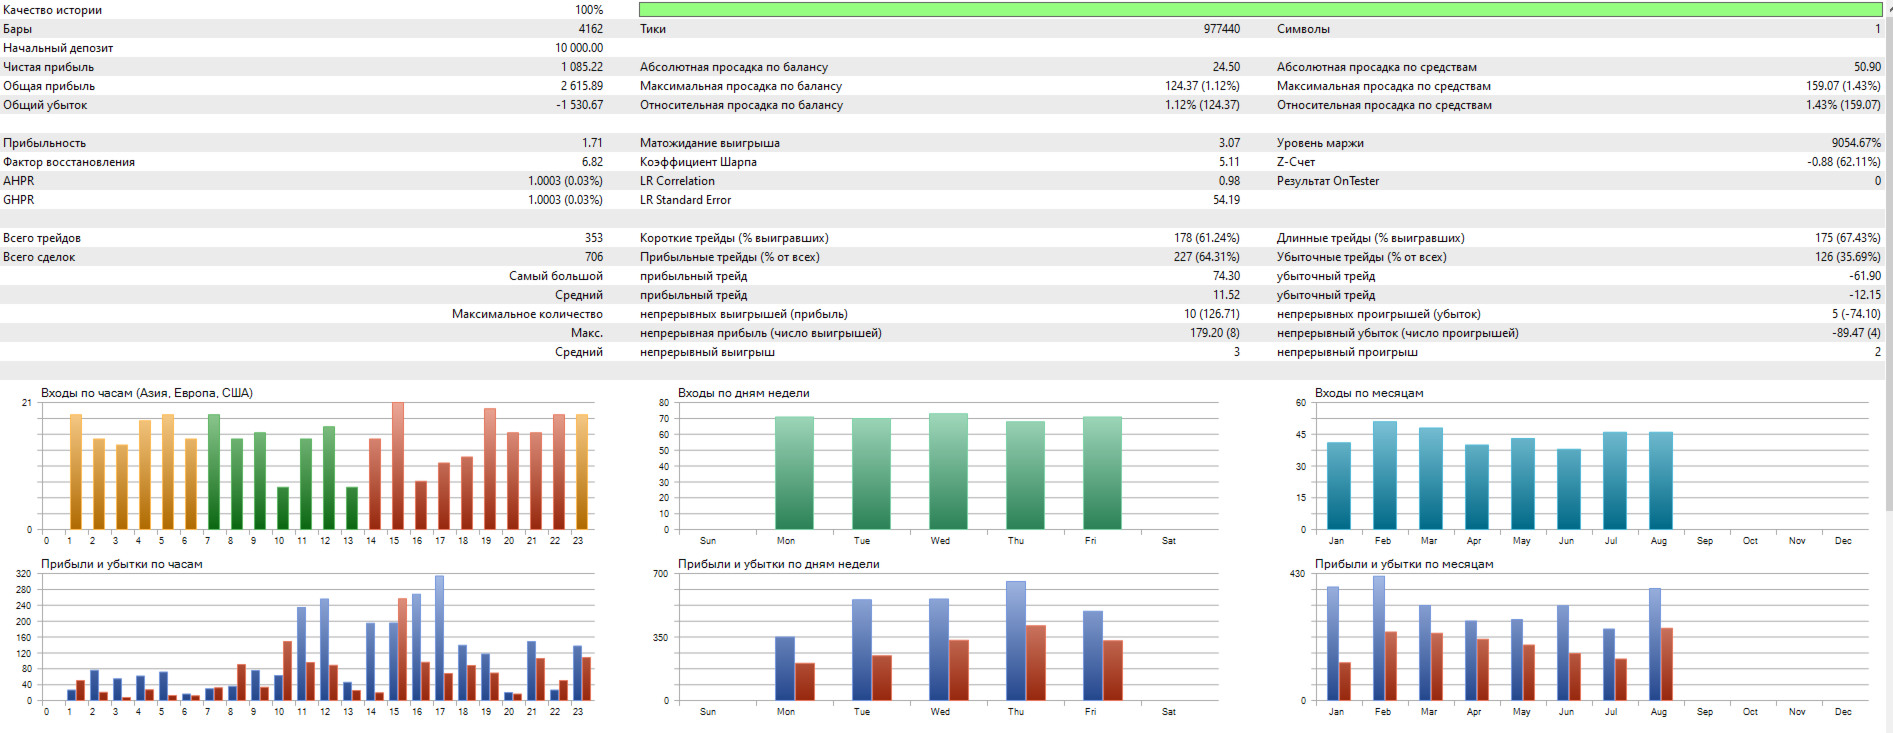
Task: Click the gross loss value '-1 530.67'
Action: click(580, 105)
